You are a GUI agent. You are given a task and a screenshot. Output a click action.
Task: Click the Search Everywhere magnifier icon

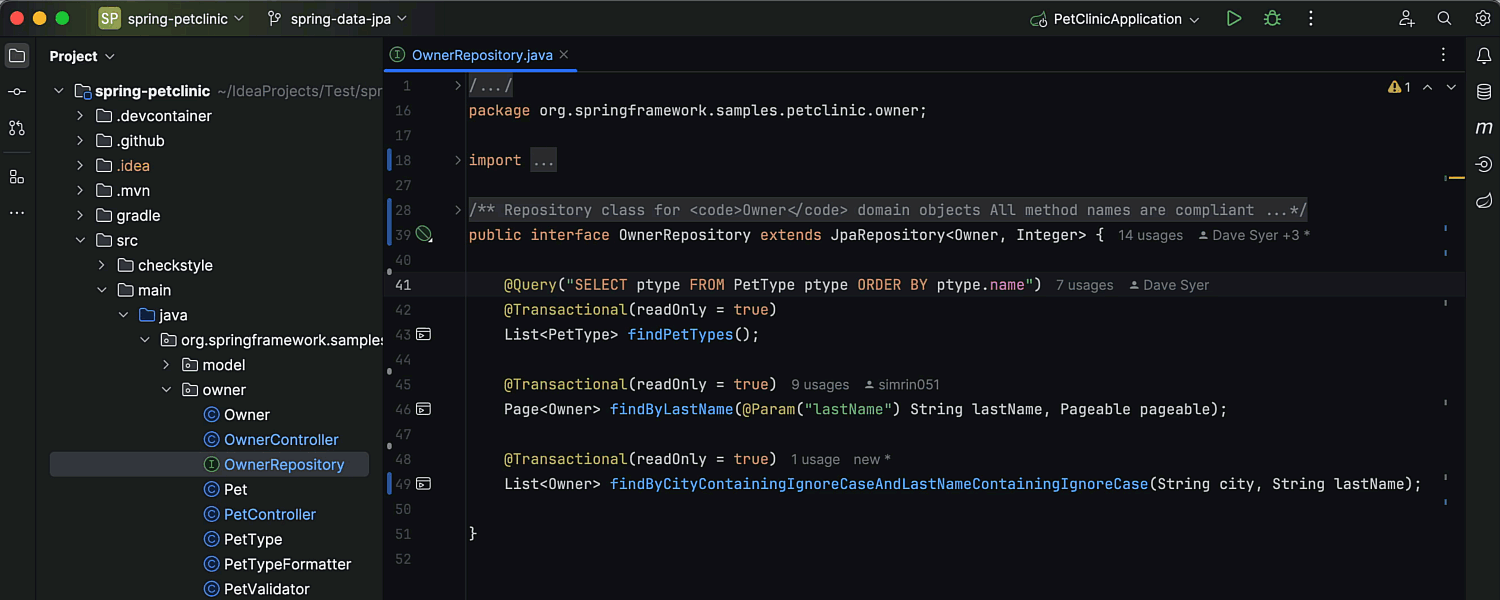1445,19
